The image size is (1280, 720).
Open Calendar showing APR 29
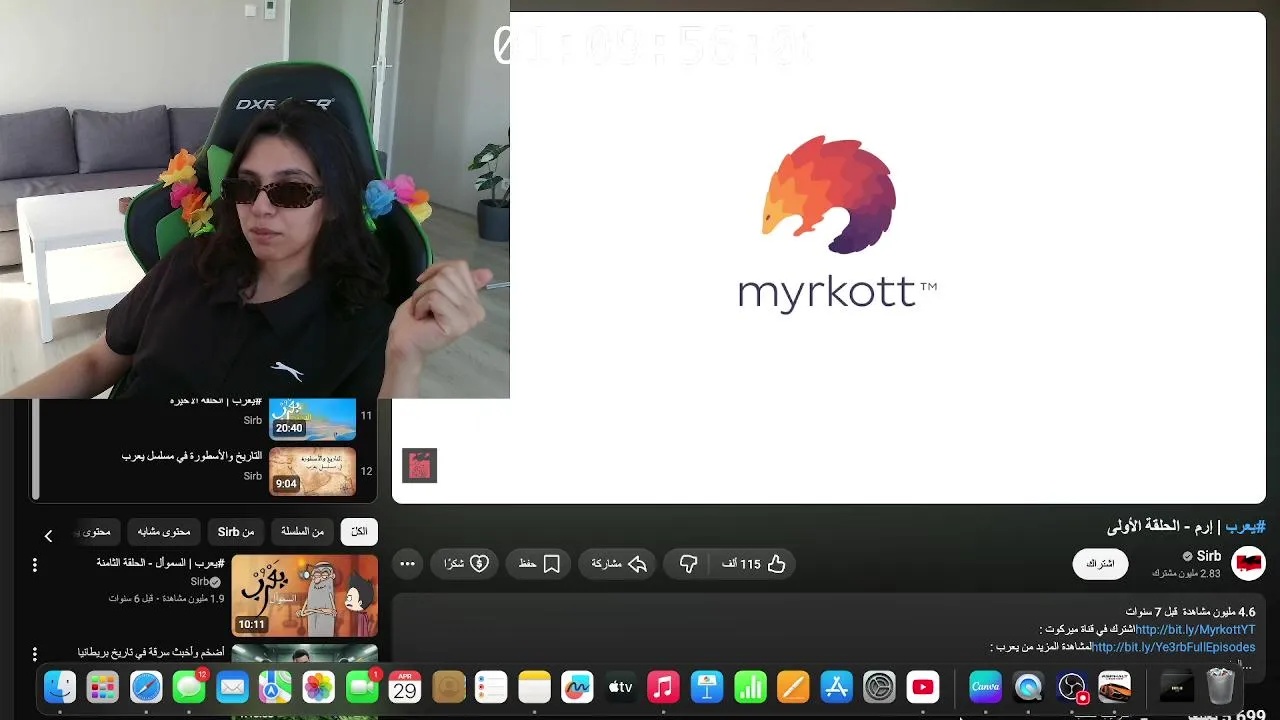pos(405,687)
